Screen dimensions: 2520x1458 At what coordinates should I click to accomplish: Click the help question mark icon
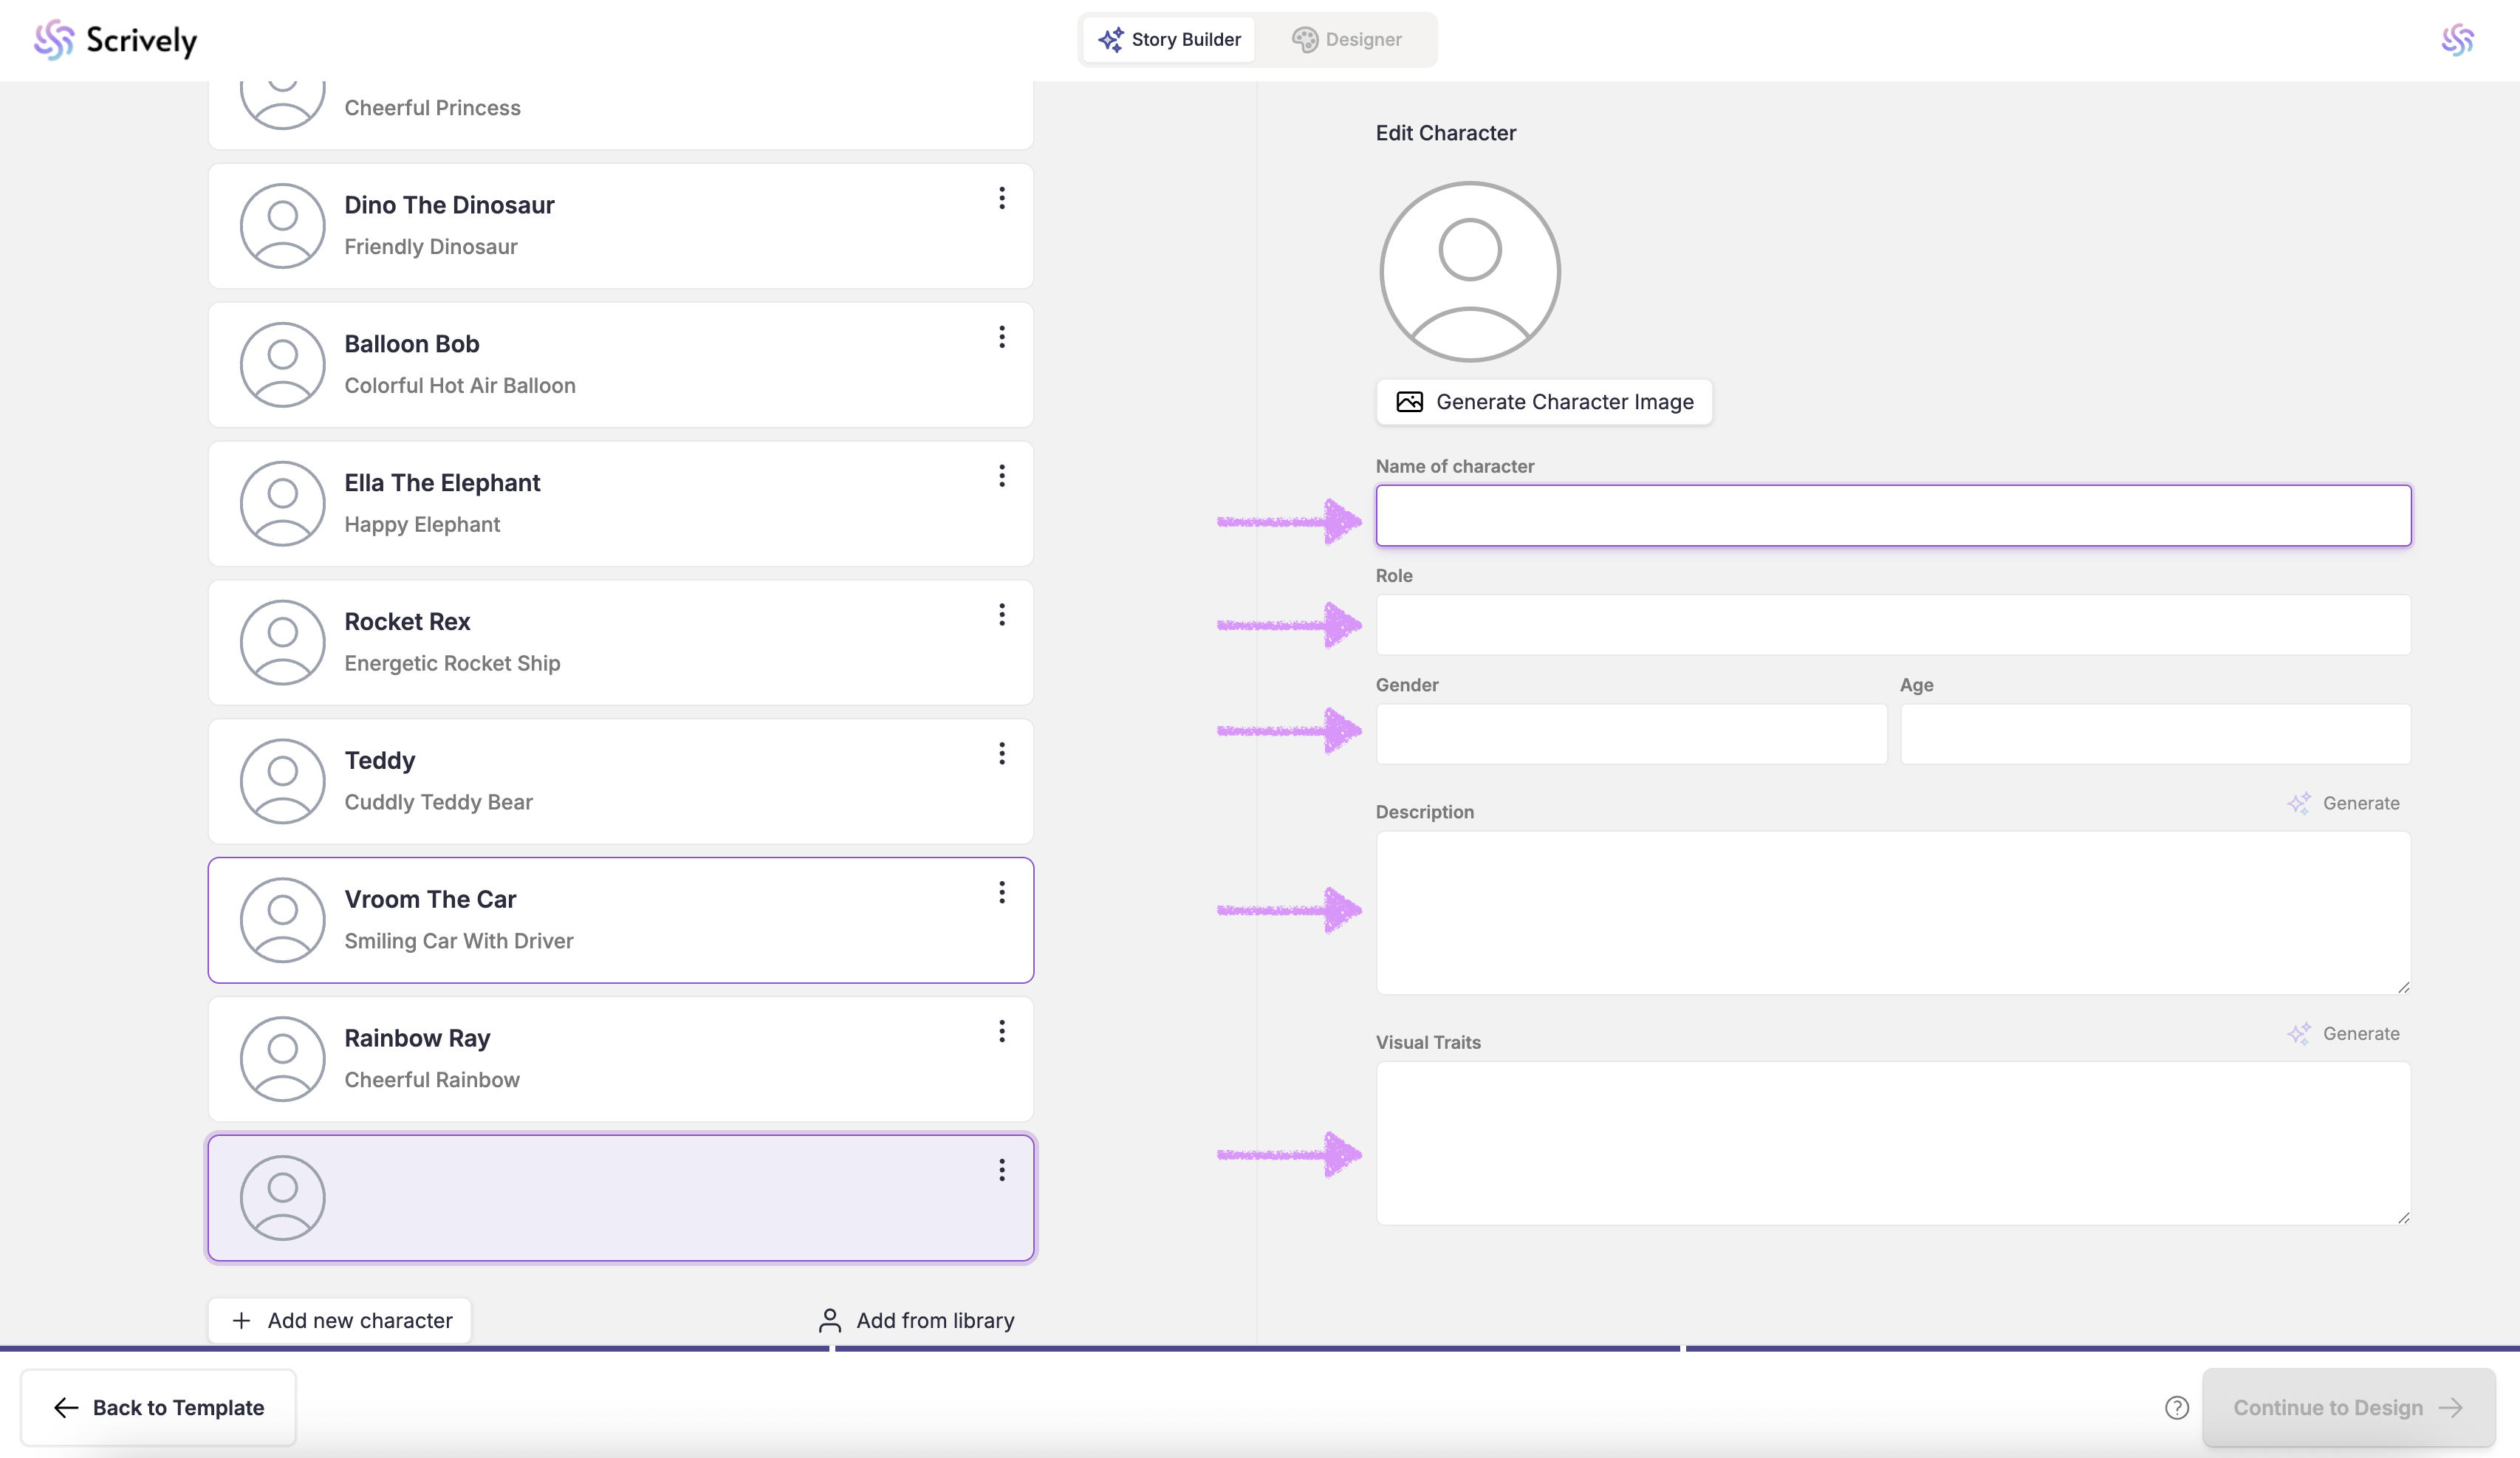(2176, 1407)
